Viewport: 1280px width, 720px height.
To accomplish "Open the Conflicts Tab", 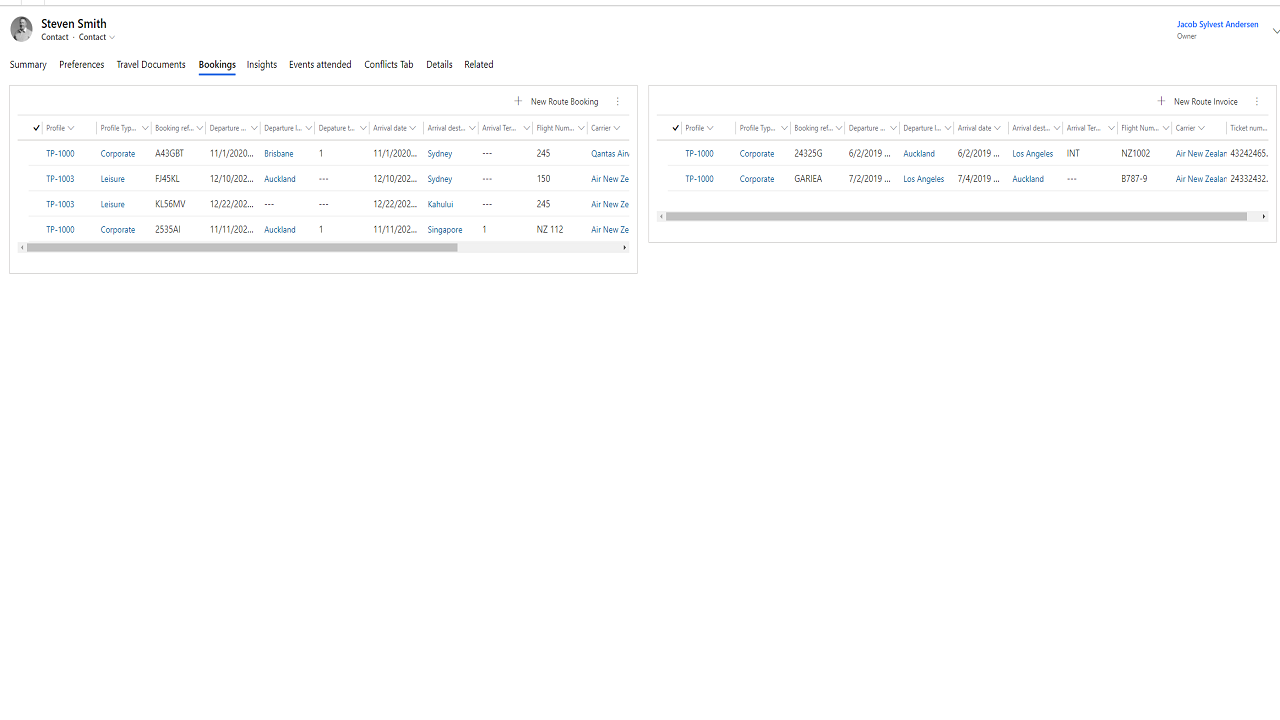I will (389, 65).
